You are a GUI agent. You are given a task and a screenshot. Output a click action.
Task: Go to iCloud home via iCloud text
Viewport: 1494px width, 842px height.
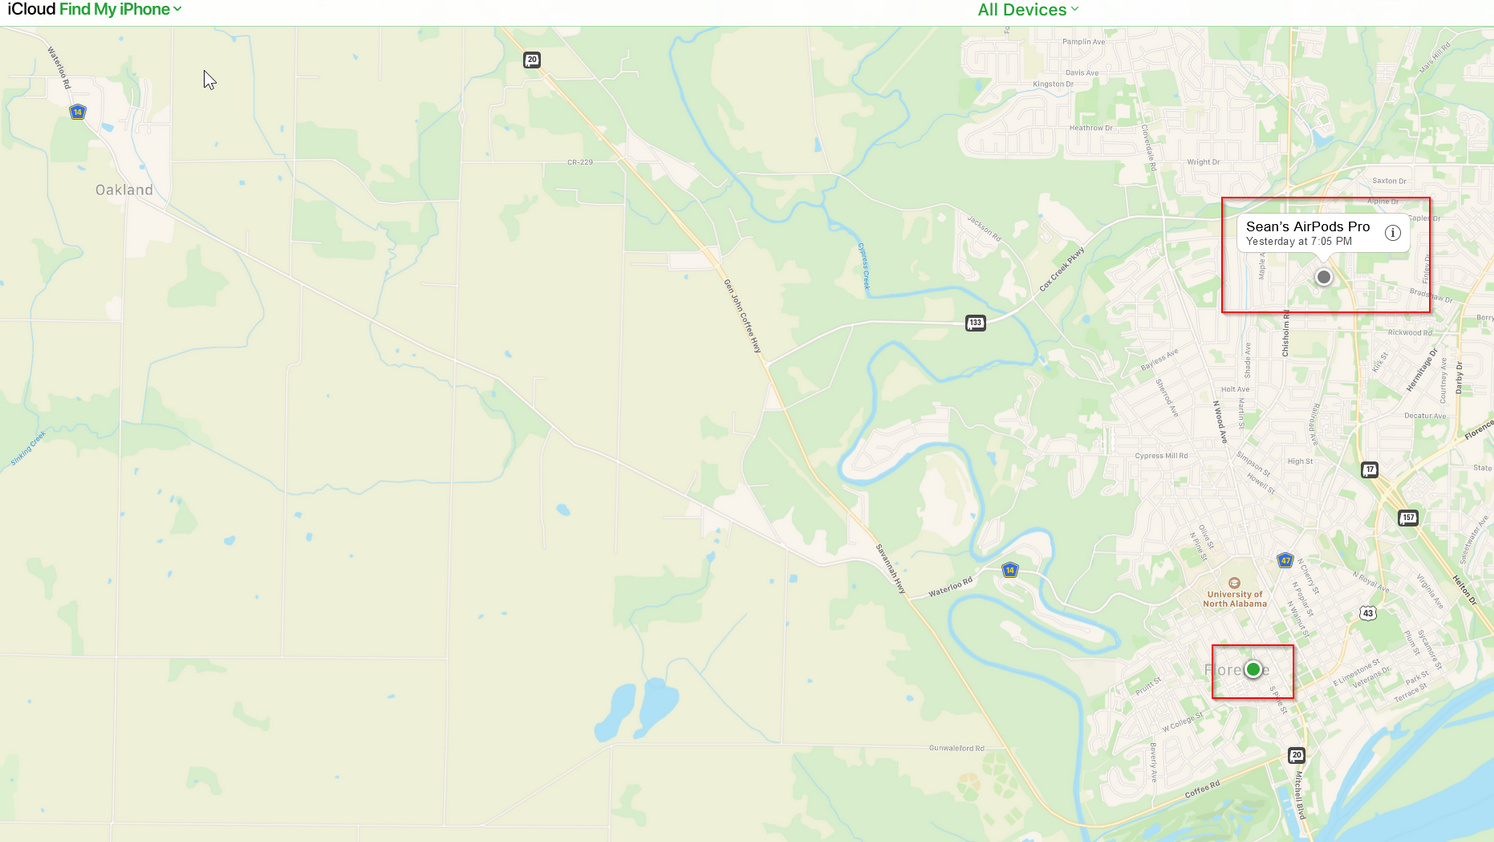31,9
